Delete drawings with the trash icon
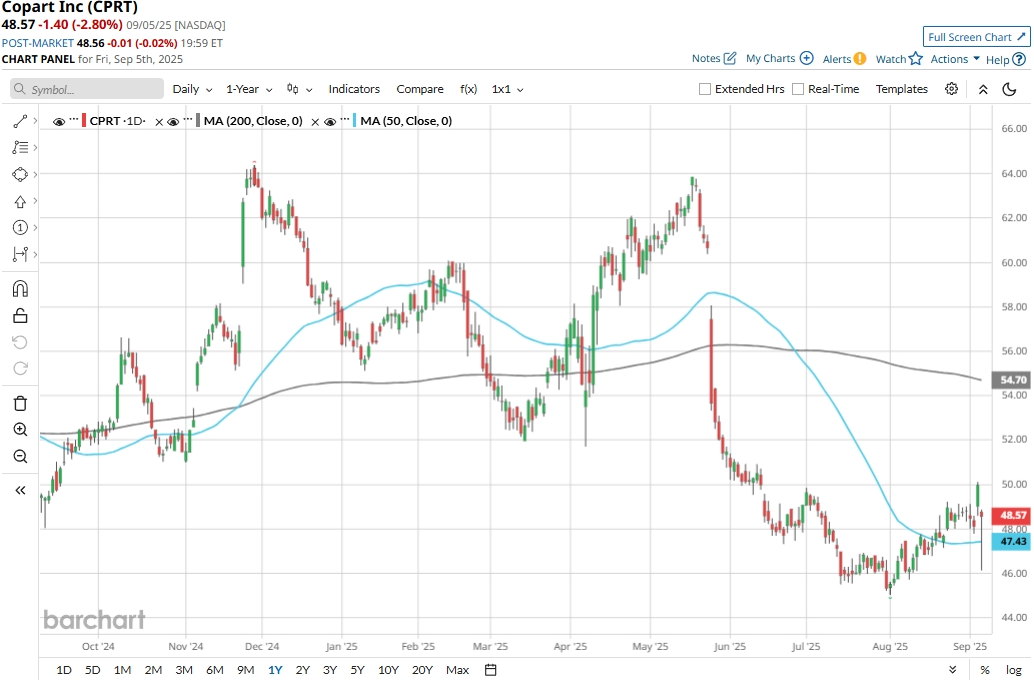The image size is (1034, 680). (x=20, y=404)
